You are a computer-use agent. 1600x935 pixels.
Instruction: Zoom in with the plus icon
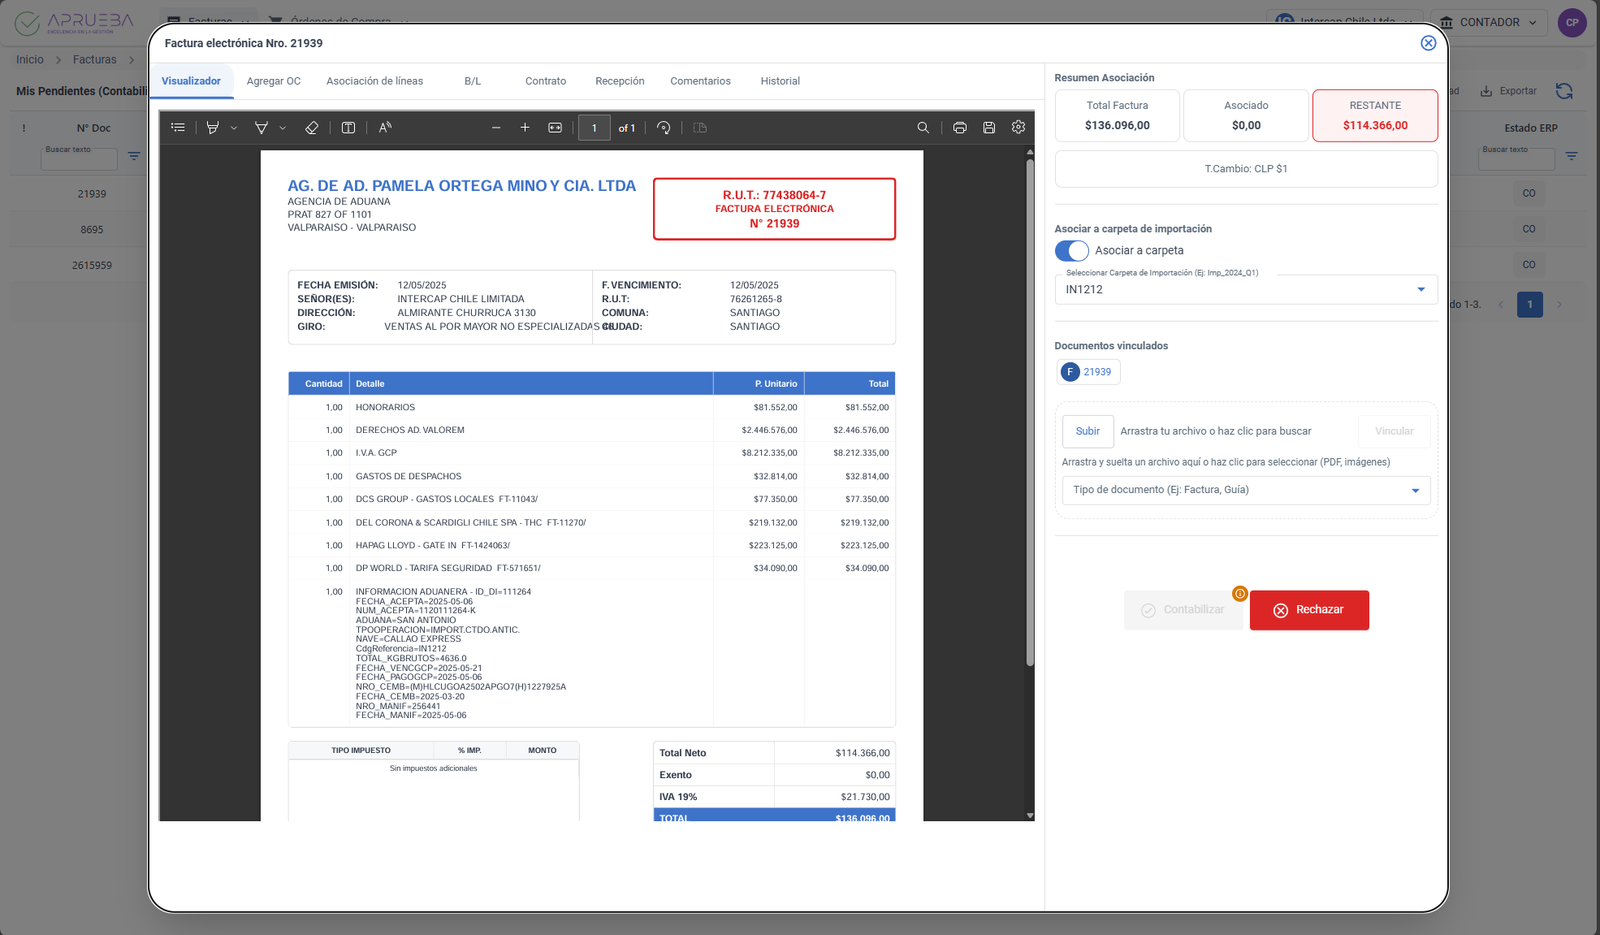(x=525, y=128)
